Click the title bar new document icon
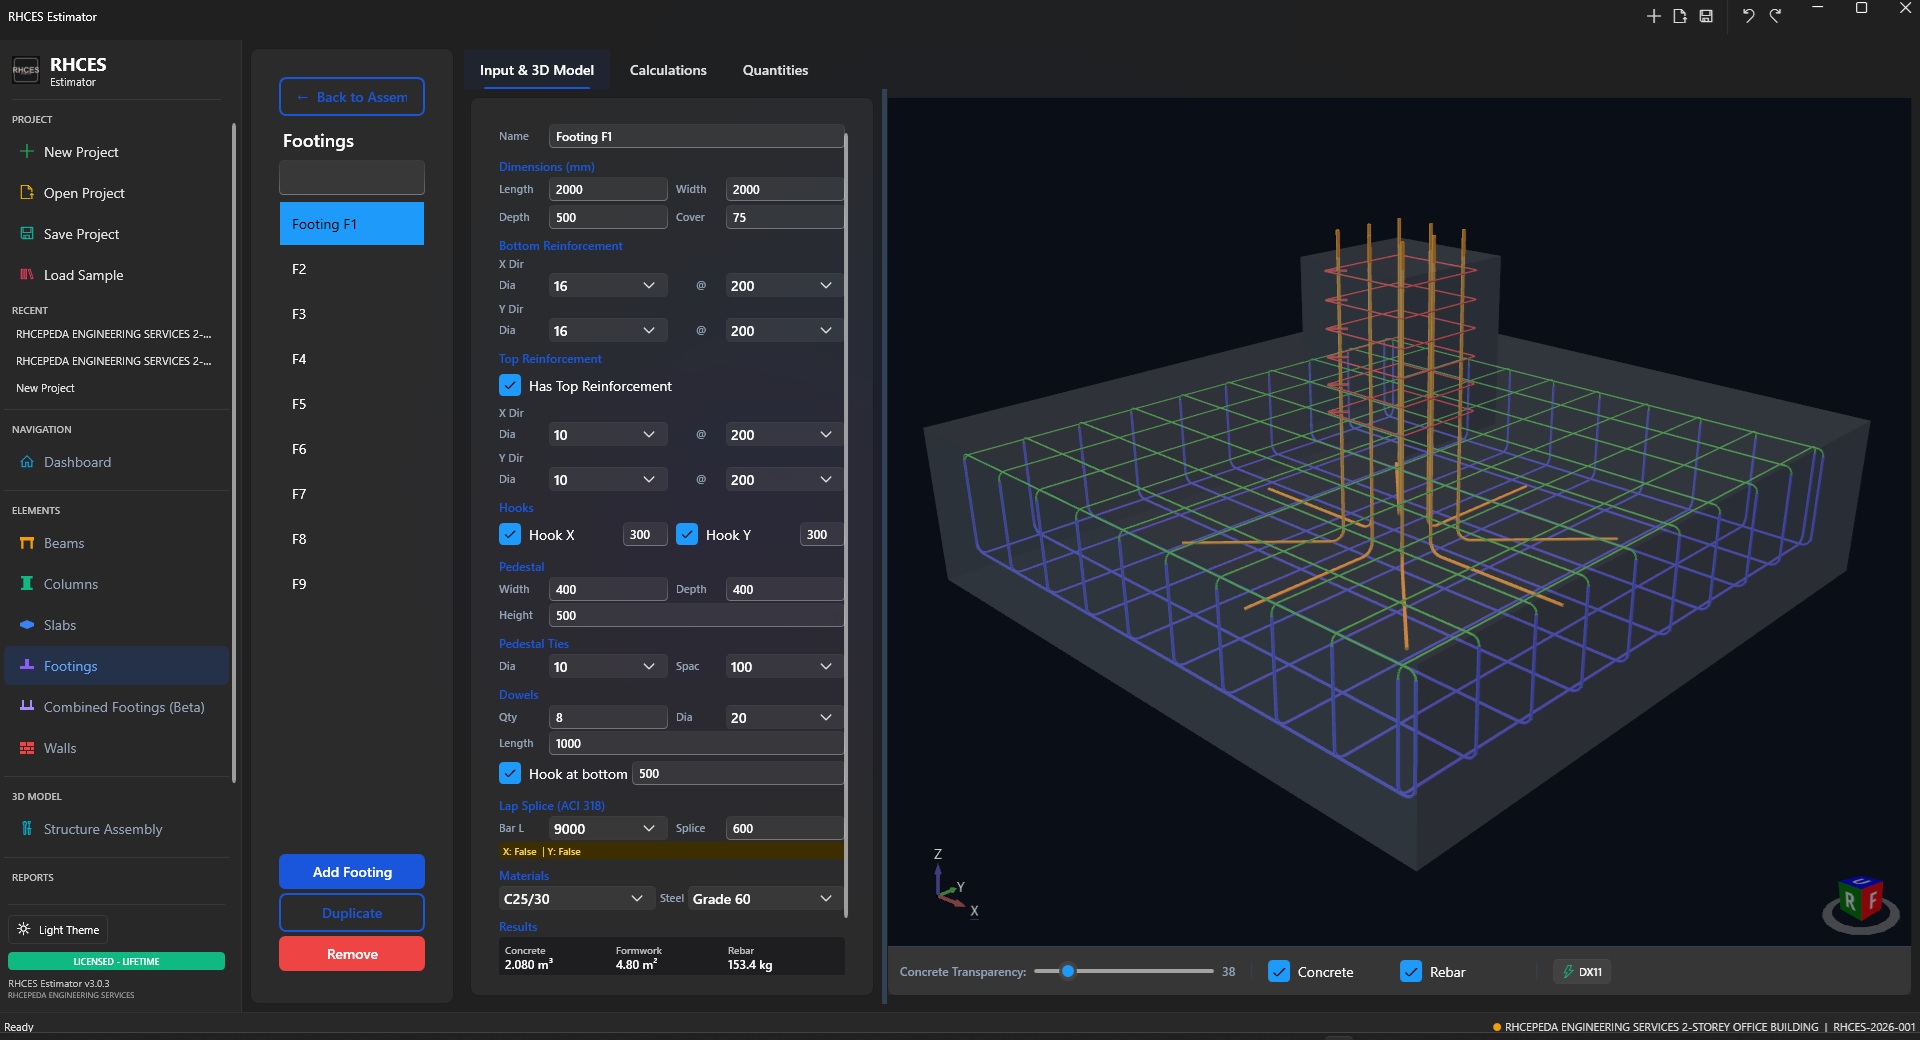This screenshot has height=1040, width=1920. click(x=1680, y=16)
